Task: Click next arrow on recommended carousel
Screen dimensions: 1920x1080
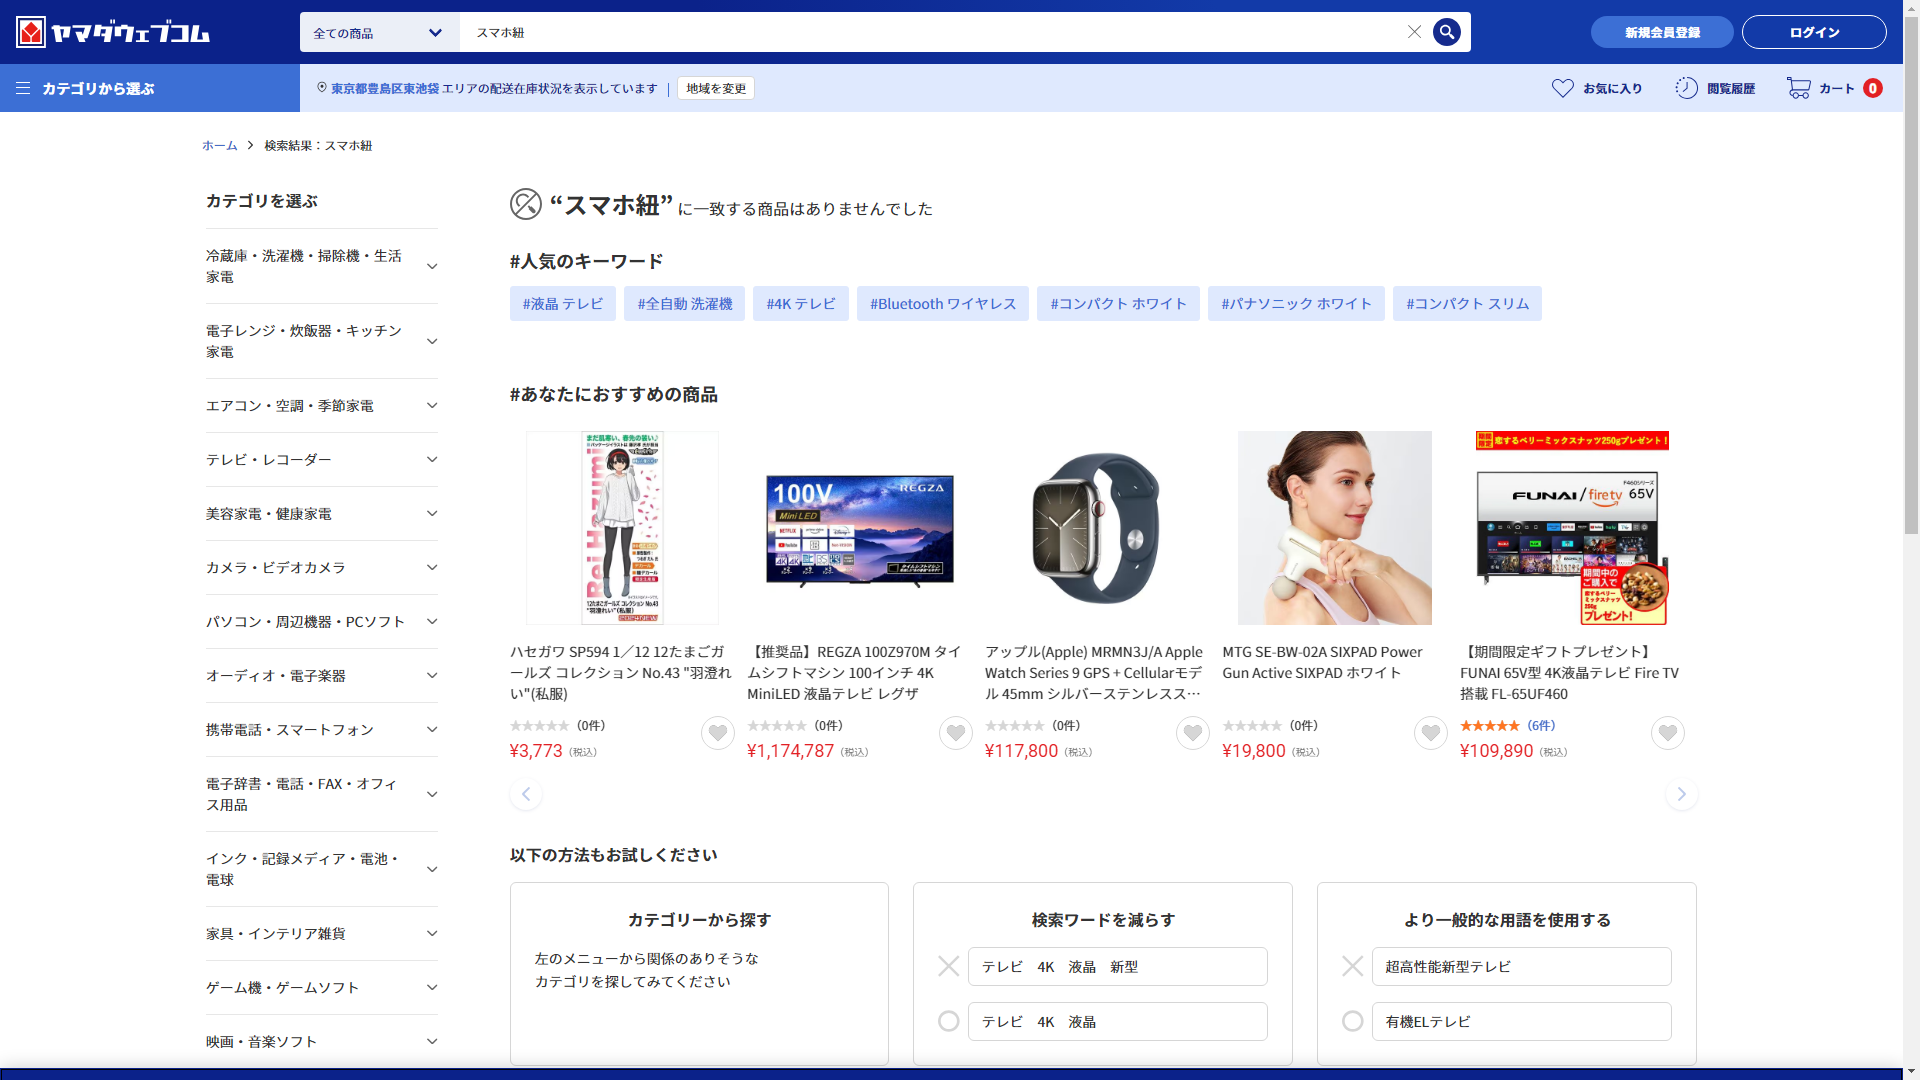Action: [1681, 794]
